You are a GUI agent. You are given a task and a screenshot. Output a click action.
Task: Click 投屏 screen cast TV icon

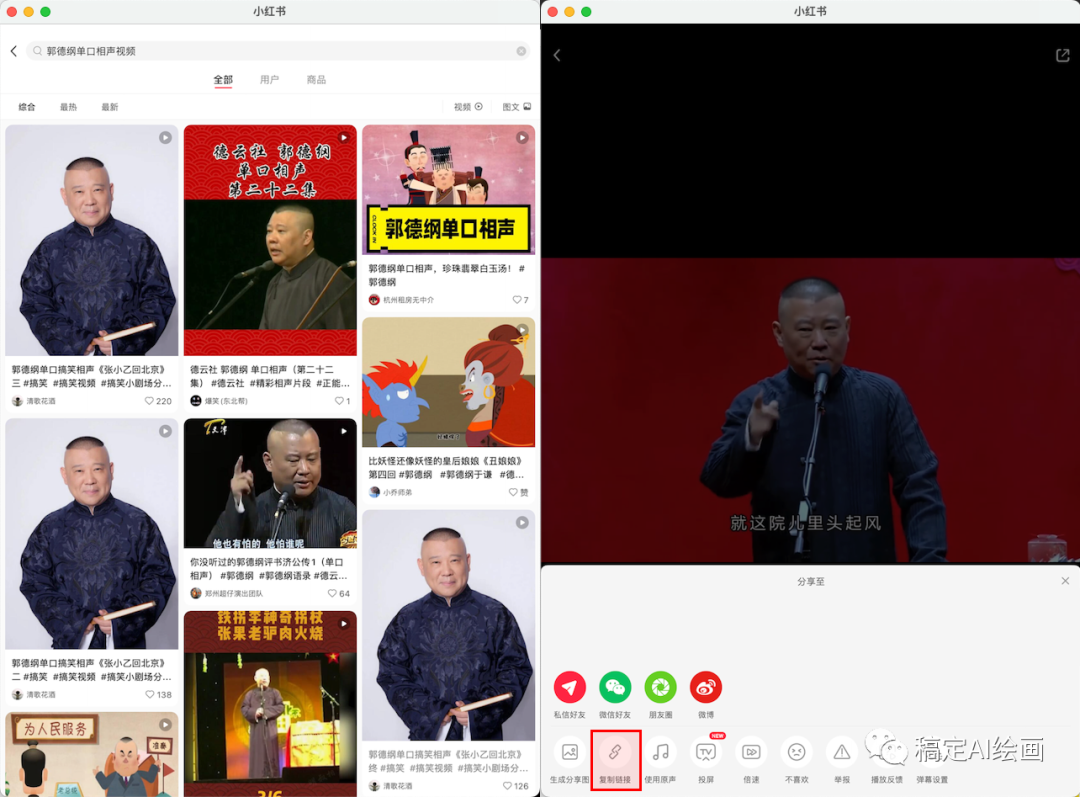click(x=706, y=752)
